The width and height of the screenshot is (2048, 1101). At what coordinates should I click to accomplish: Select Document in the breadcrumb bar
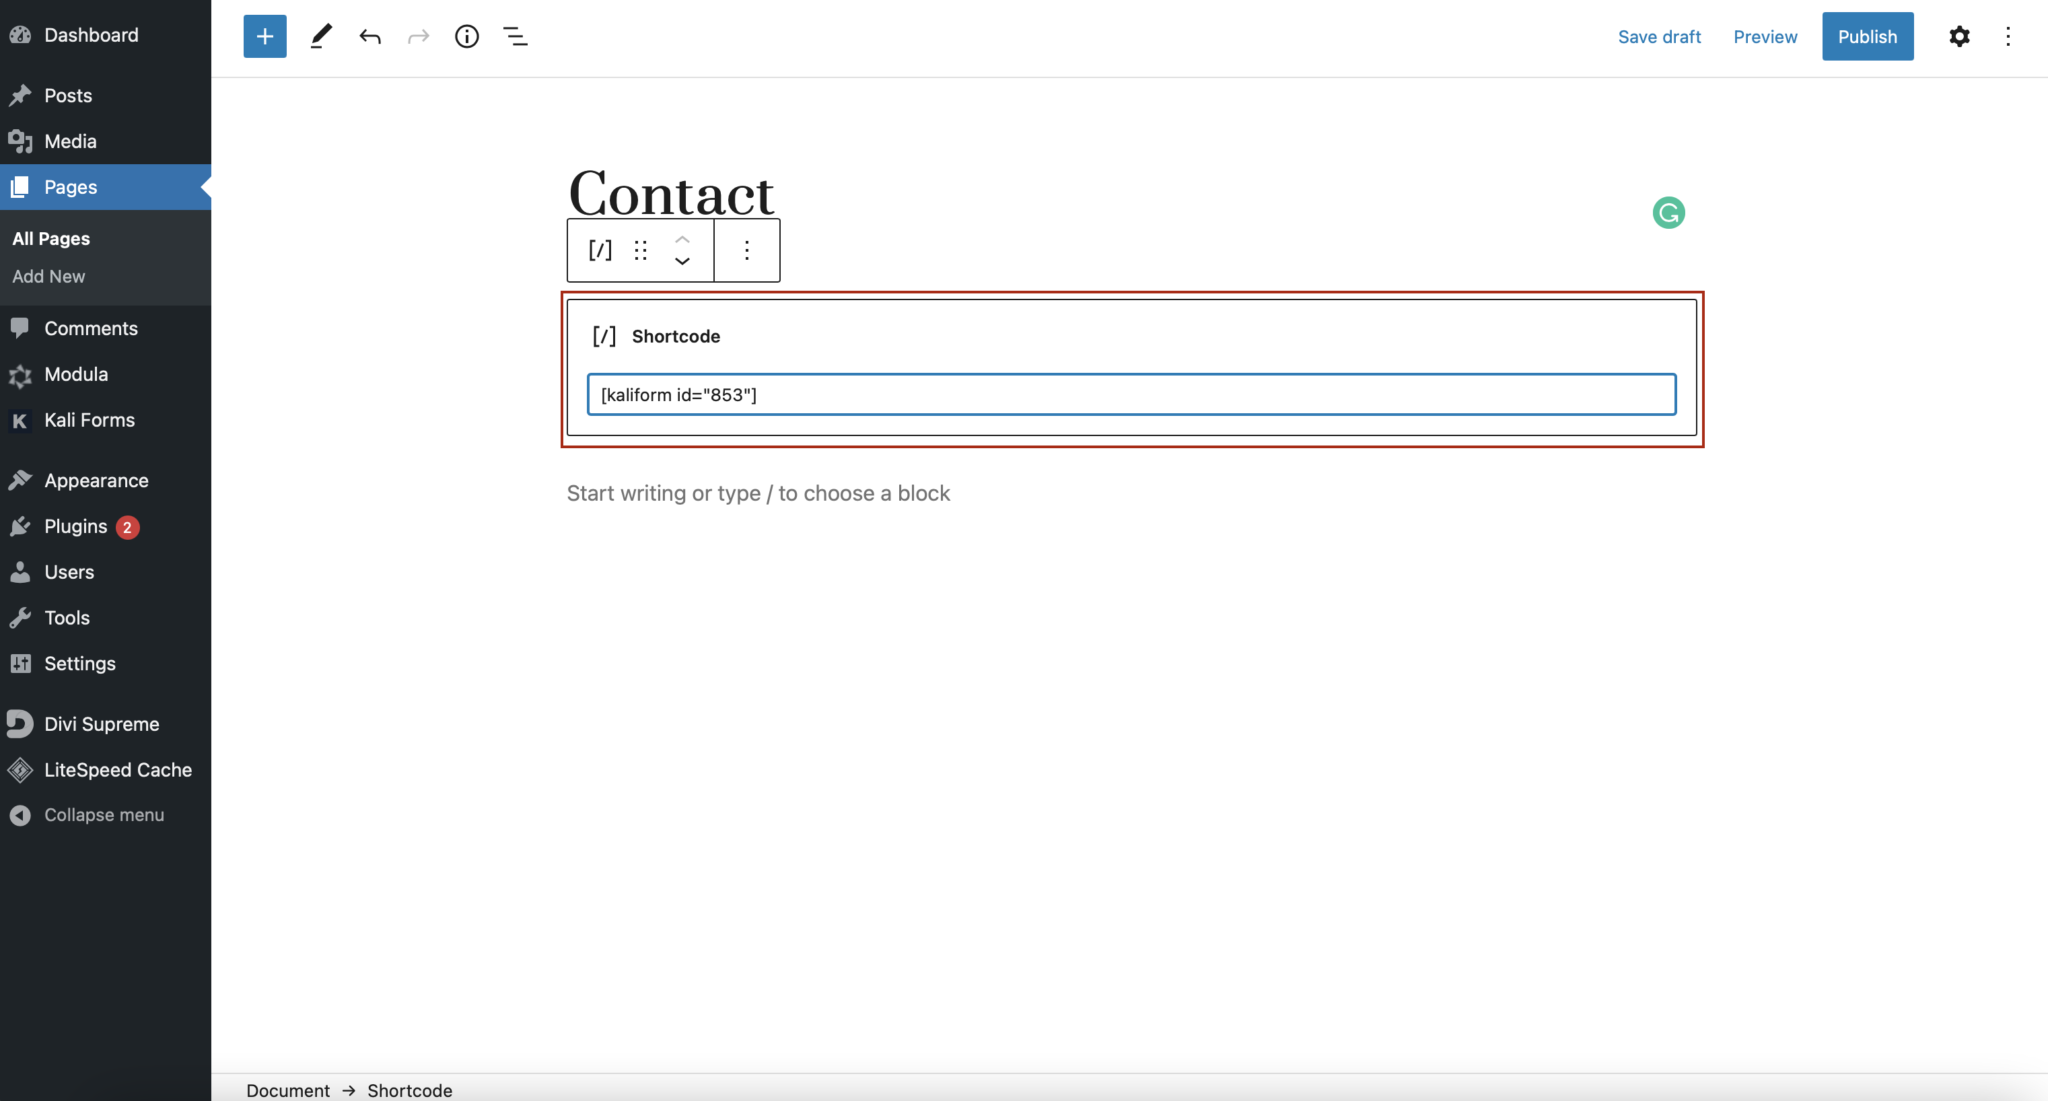pos(287,1090)
